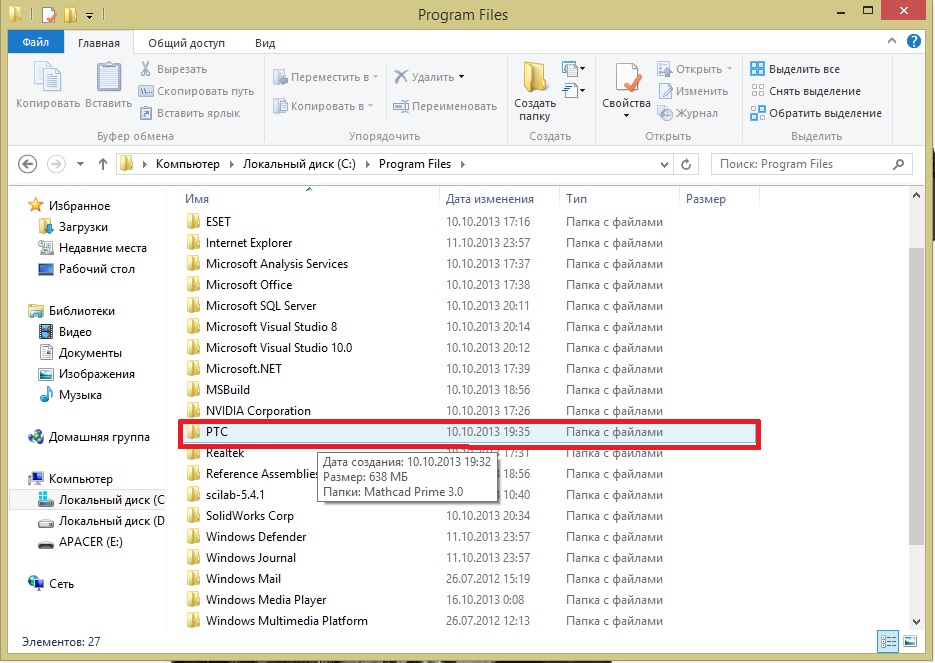Click Deselect all (Снять выделение)
Image resolution: width=935 pixels, height=663 pixels.
point(806,91)
